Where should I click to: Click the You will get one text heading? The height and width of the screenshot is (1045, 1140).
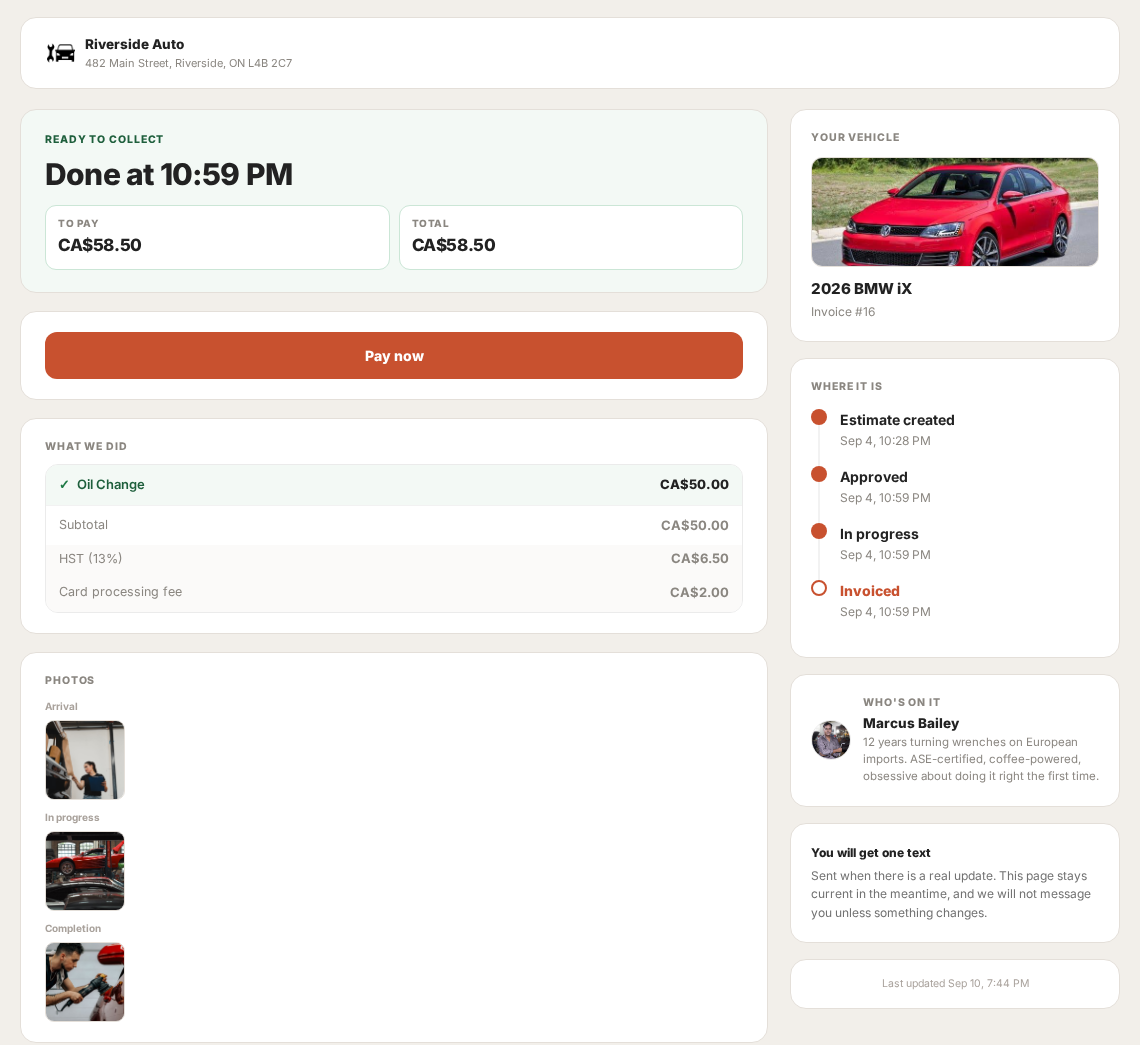click(871, 853)
